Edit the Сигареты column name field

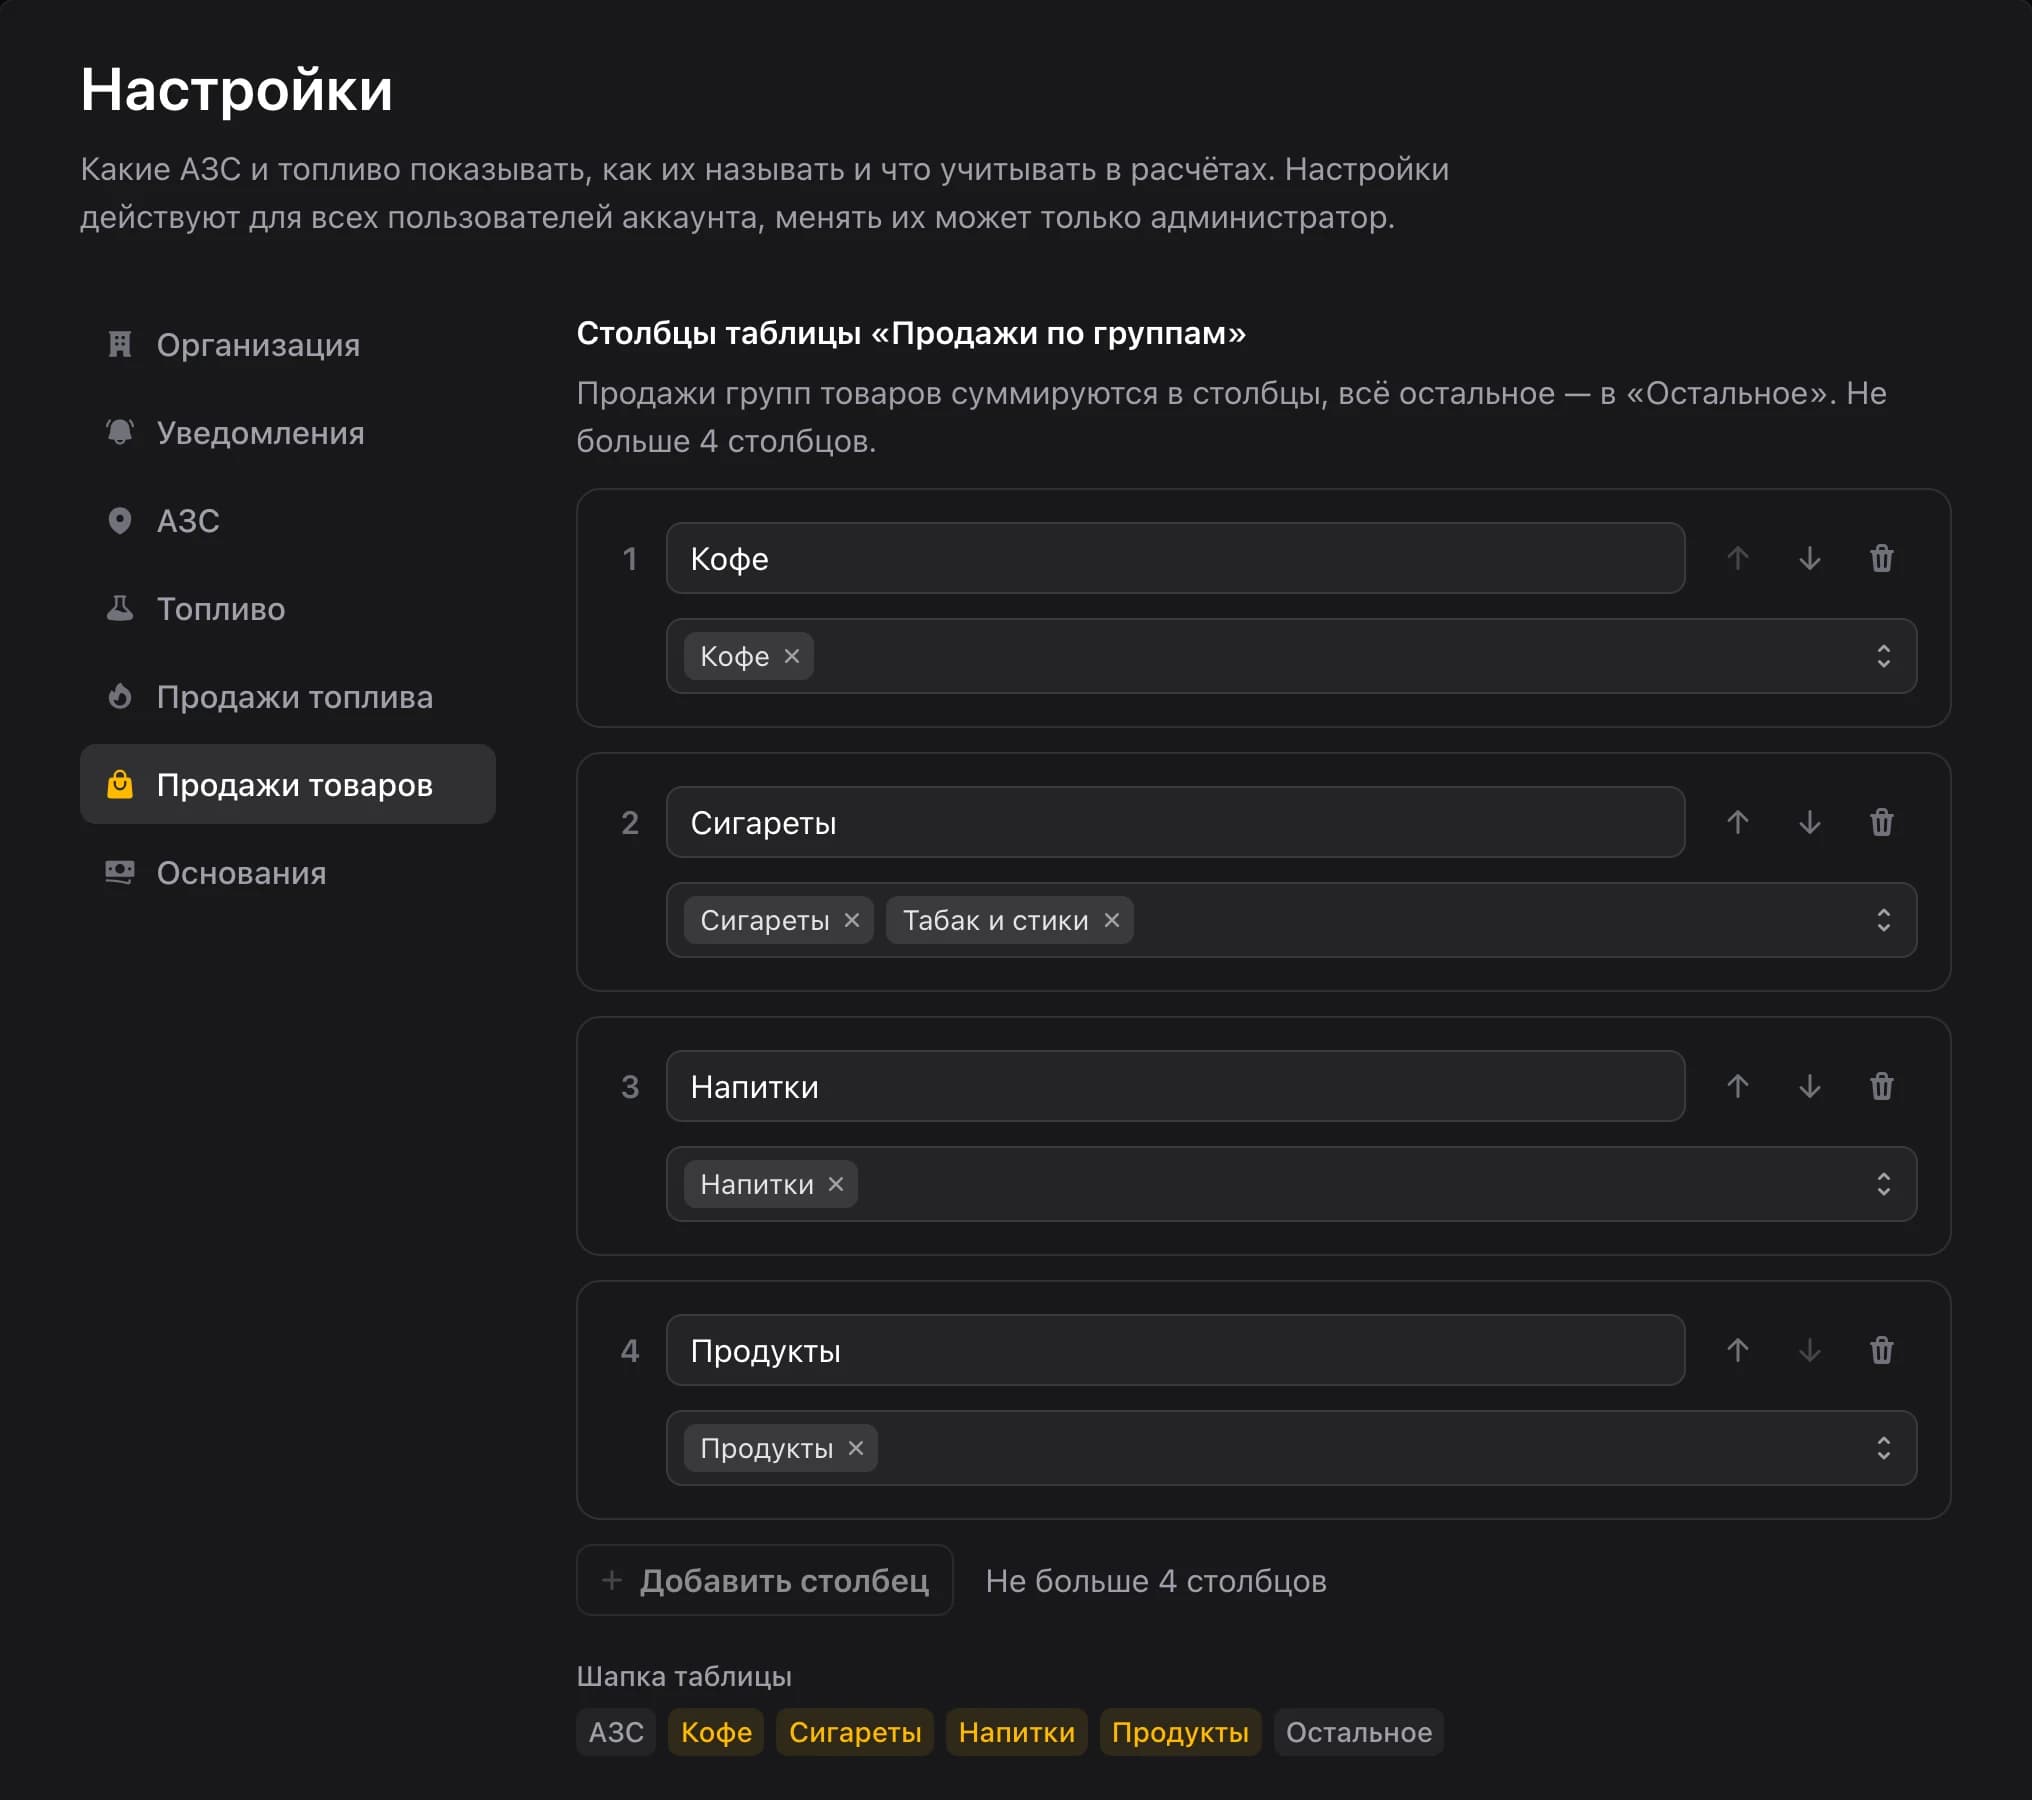(1175, 822)
